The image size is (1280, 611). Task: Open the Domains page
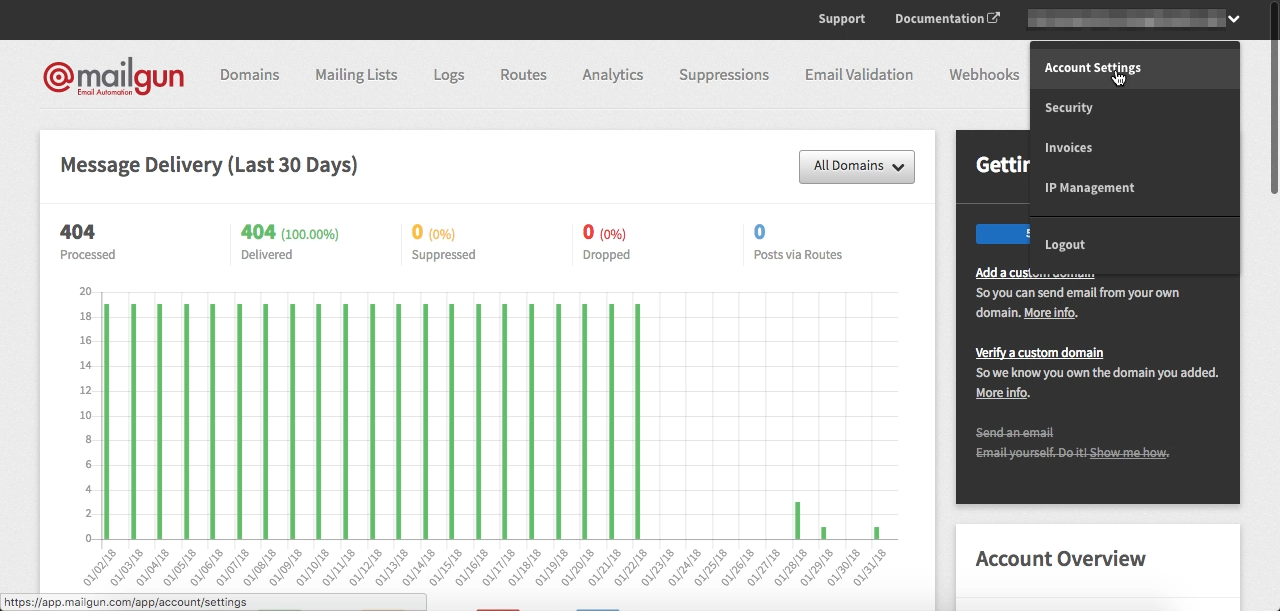click(x=249, y=74)
